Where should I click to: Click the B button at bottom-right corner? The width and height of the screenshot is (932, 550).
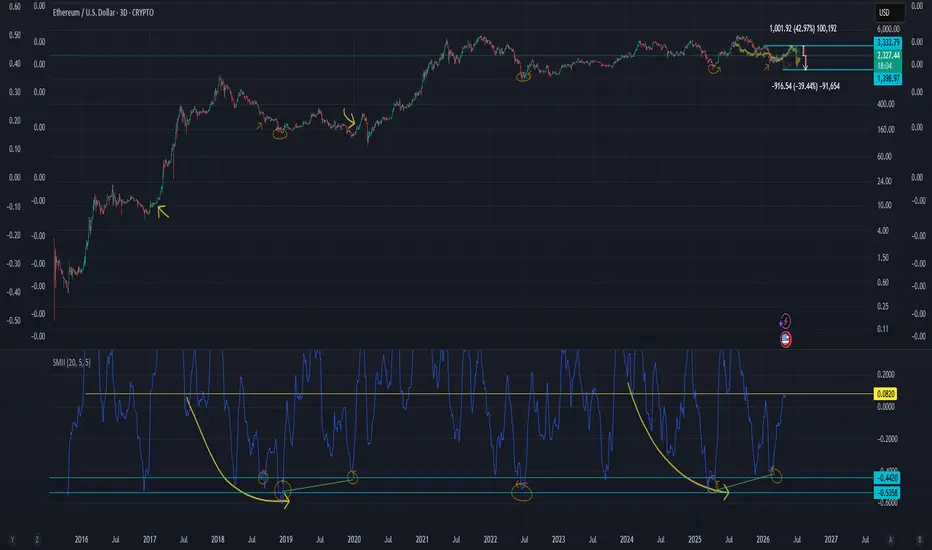(x=920, y=540)
